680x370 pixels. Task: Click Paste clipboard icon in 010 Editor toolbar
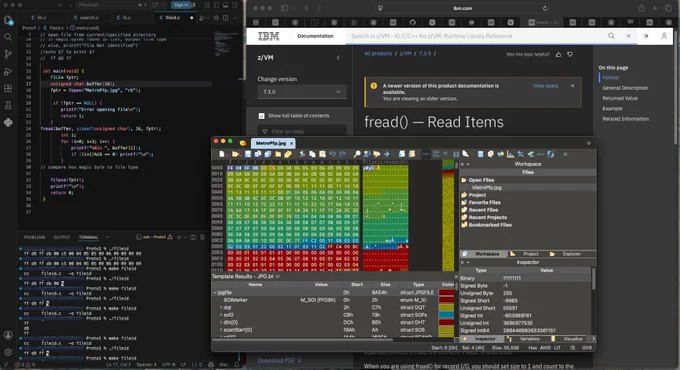point(322,154)
